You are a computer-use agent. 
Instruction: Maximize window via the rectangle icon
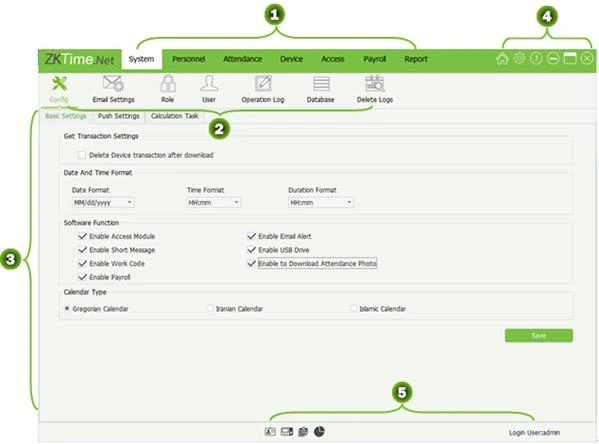point(570,58)
